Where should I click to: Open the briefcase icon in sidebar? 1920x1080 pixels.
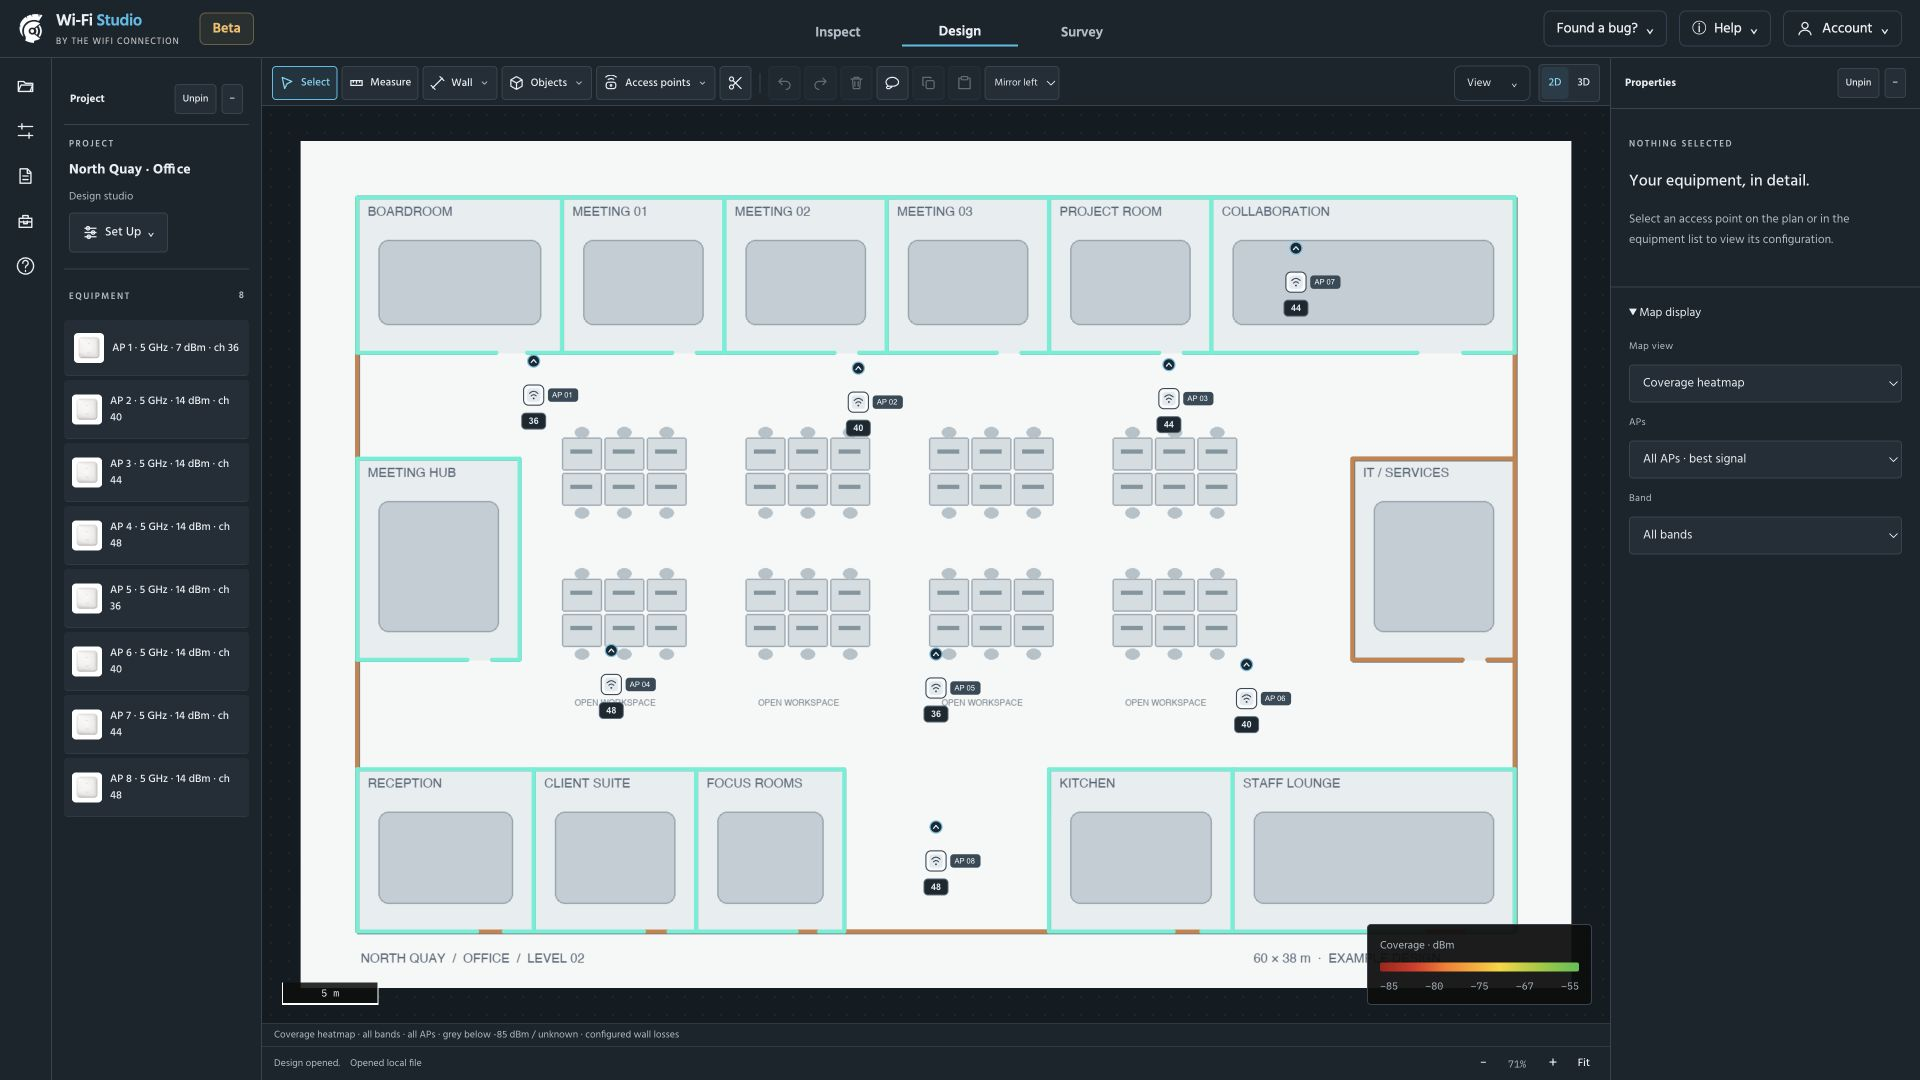pos(25,221)
